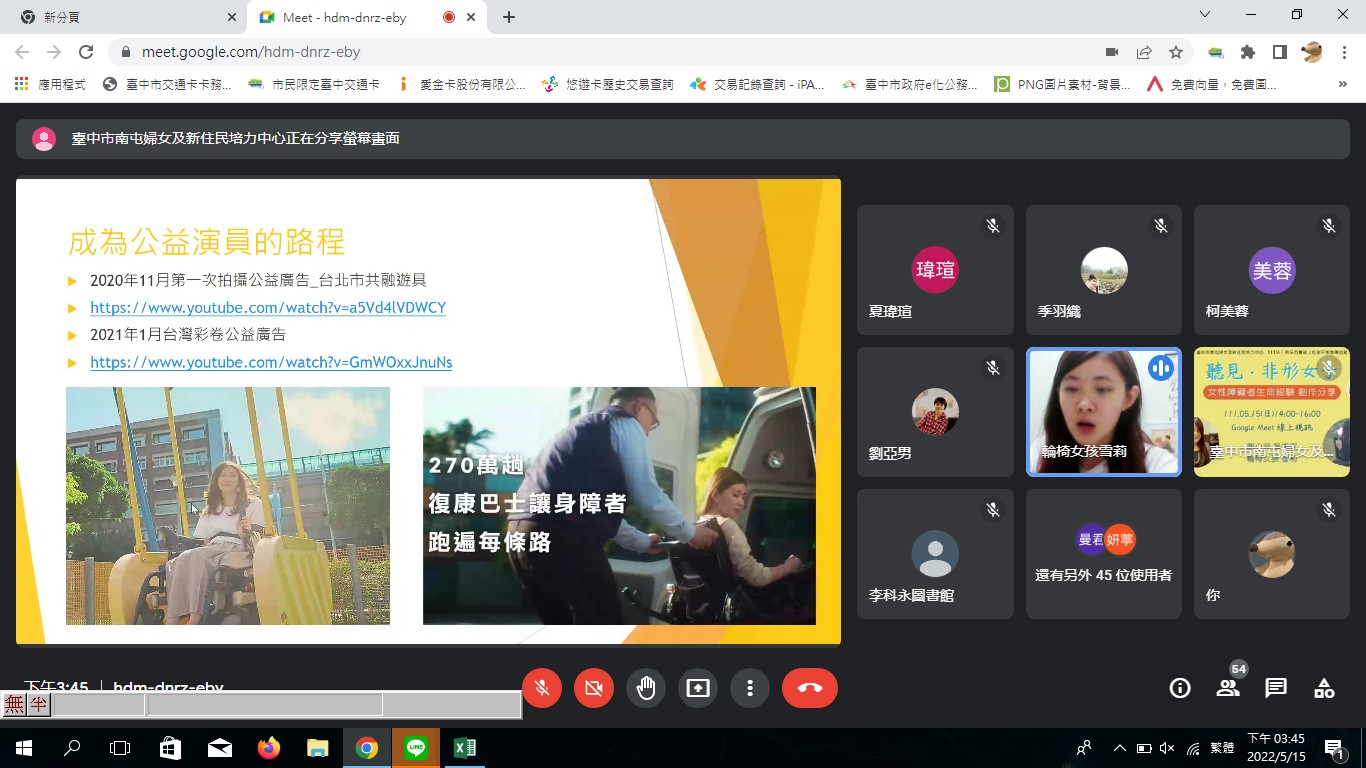The image size is (1366, 768).
Task: Click the present screen icon
Action: tap(698, 688)
